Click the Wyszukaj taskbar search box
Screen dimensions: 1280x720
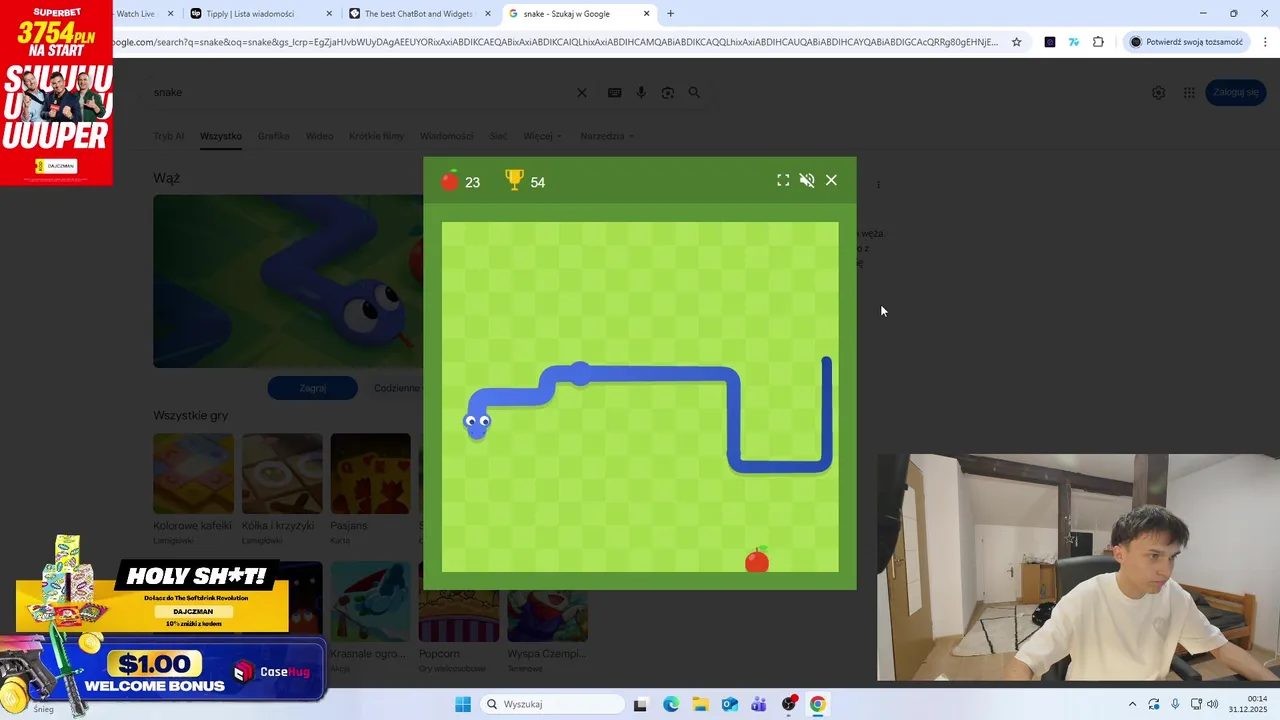[552, 704]
